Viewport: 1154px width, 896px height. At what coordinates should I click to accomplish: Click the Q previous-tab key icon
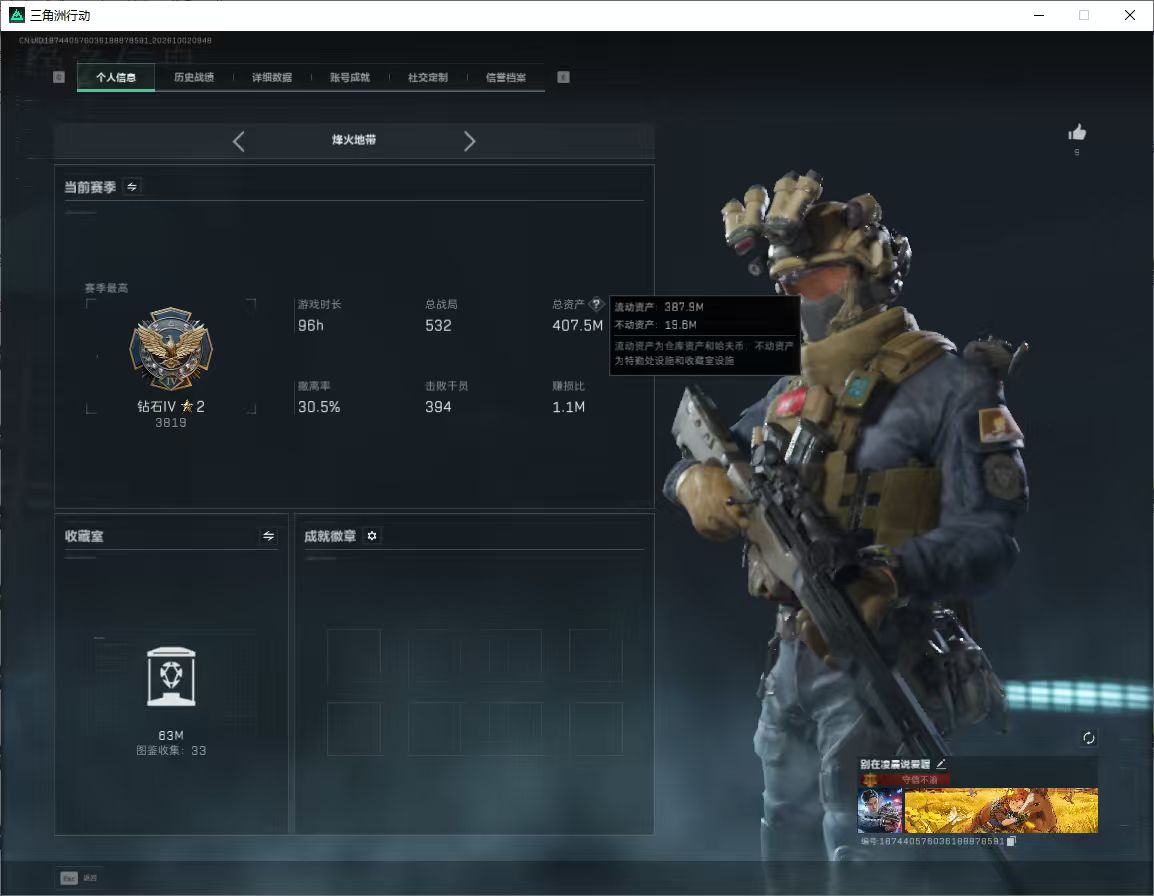[59, 77]
